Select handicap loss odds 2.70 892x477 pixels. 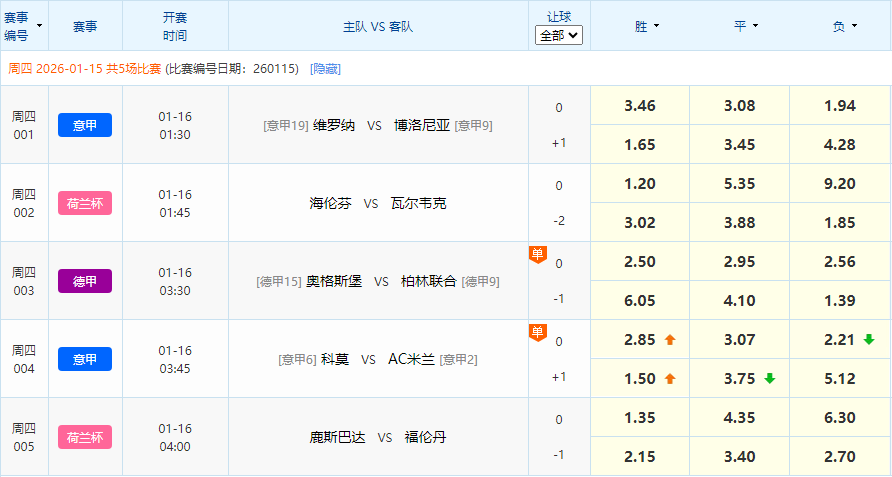[840, 457]
